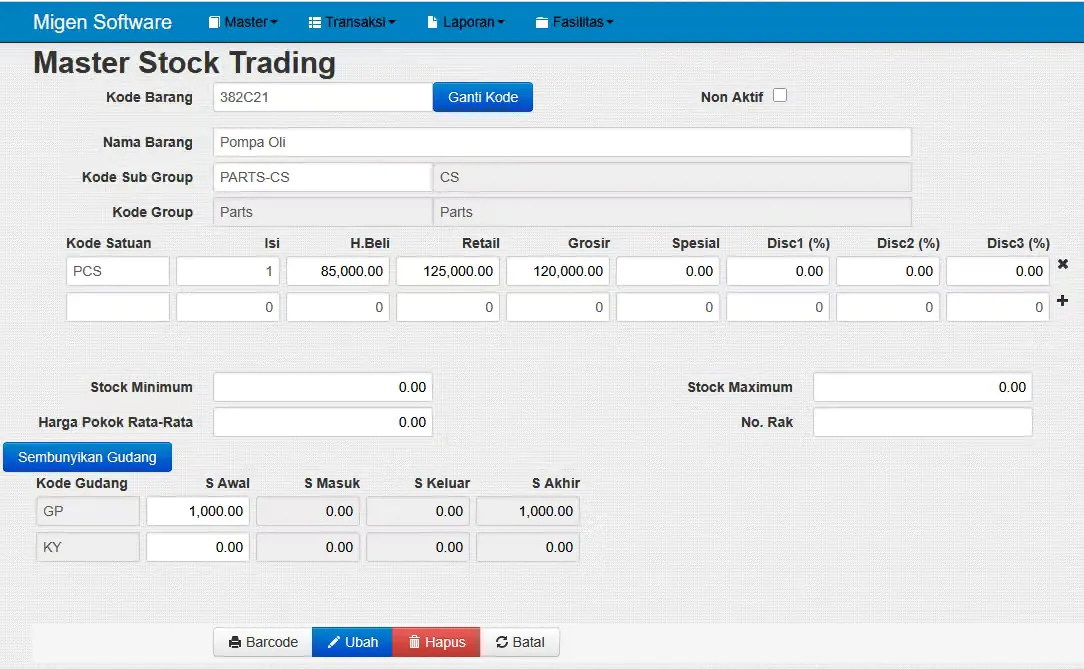
Task: Click the empty Kode Satuan field in second row
Action: [x=118, y=307]
